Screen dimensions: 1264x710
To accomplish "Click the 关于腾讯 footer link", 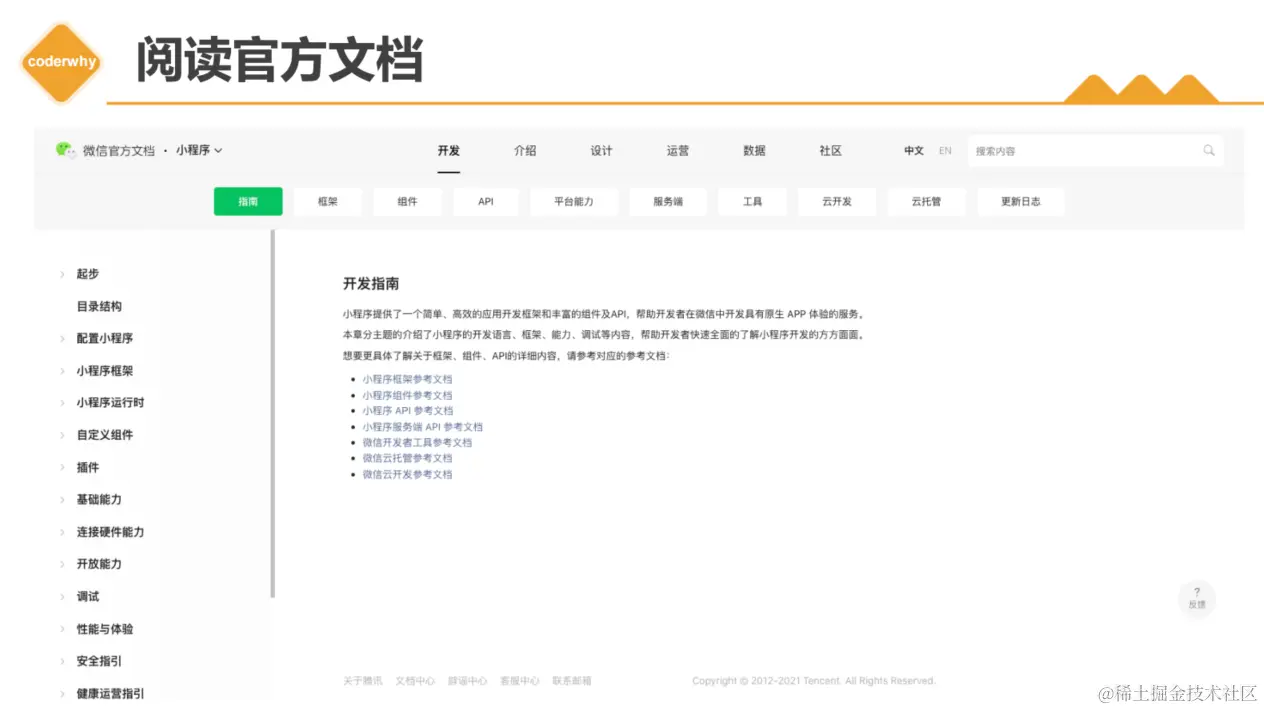I will point(362,680).
